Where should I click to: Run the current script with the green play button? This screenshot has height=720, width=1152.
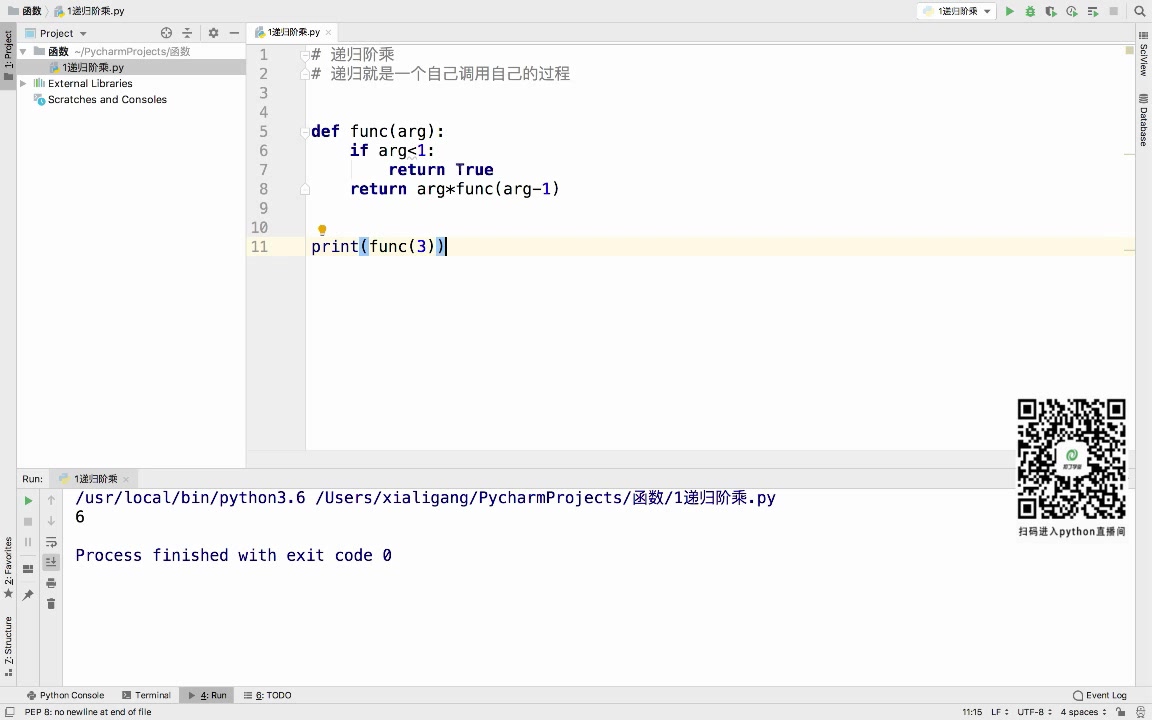1010,10
